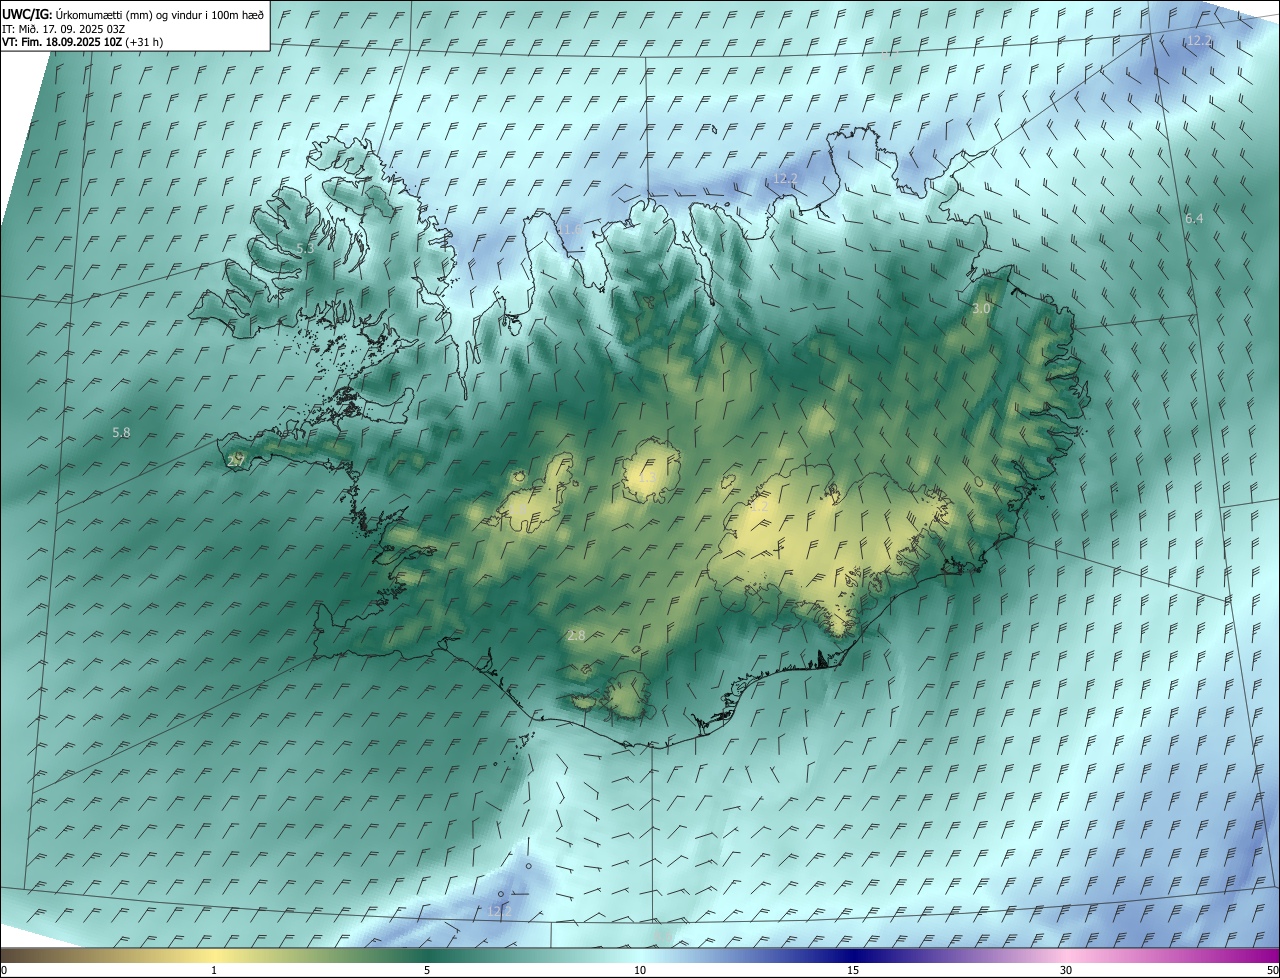
Task: Pick the pink colour above the 30 tick
Action: 1066,955
